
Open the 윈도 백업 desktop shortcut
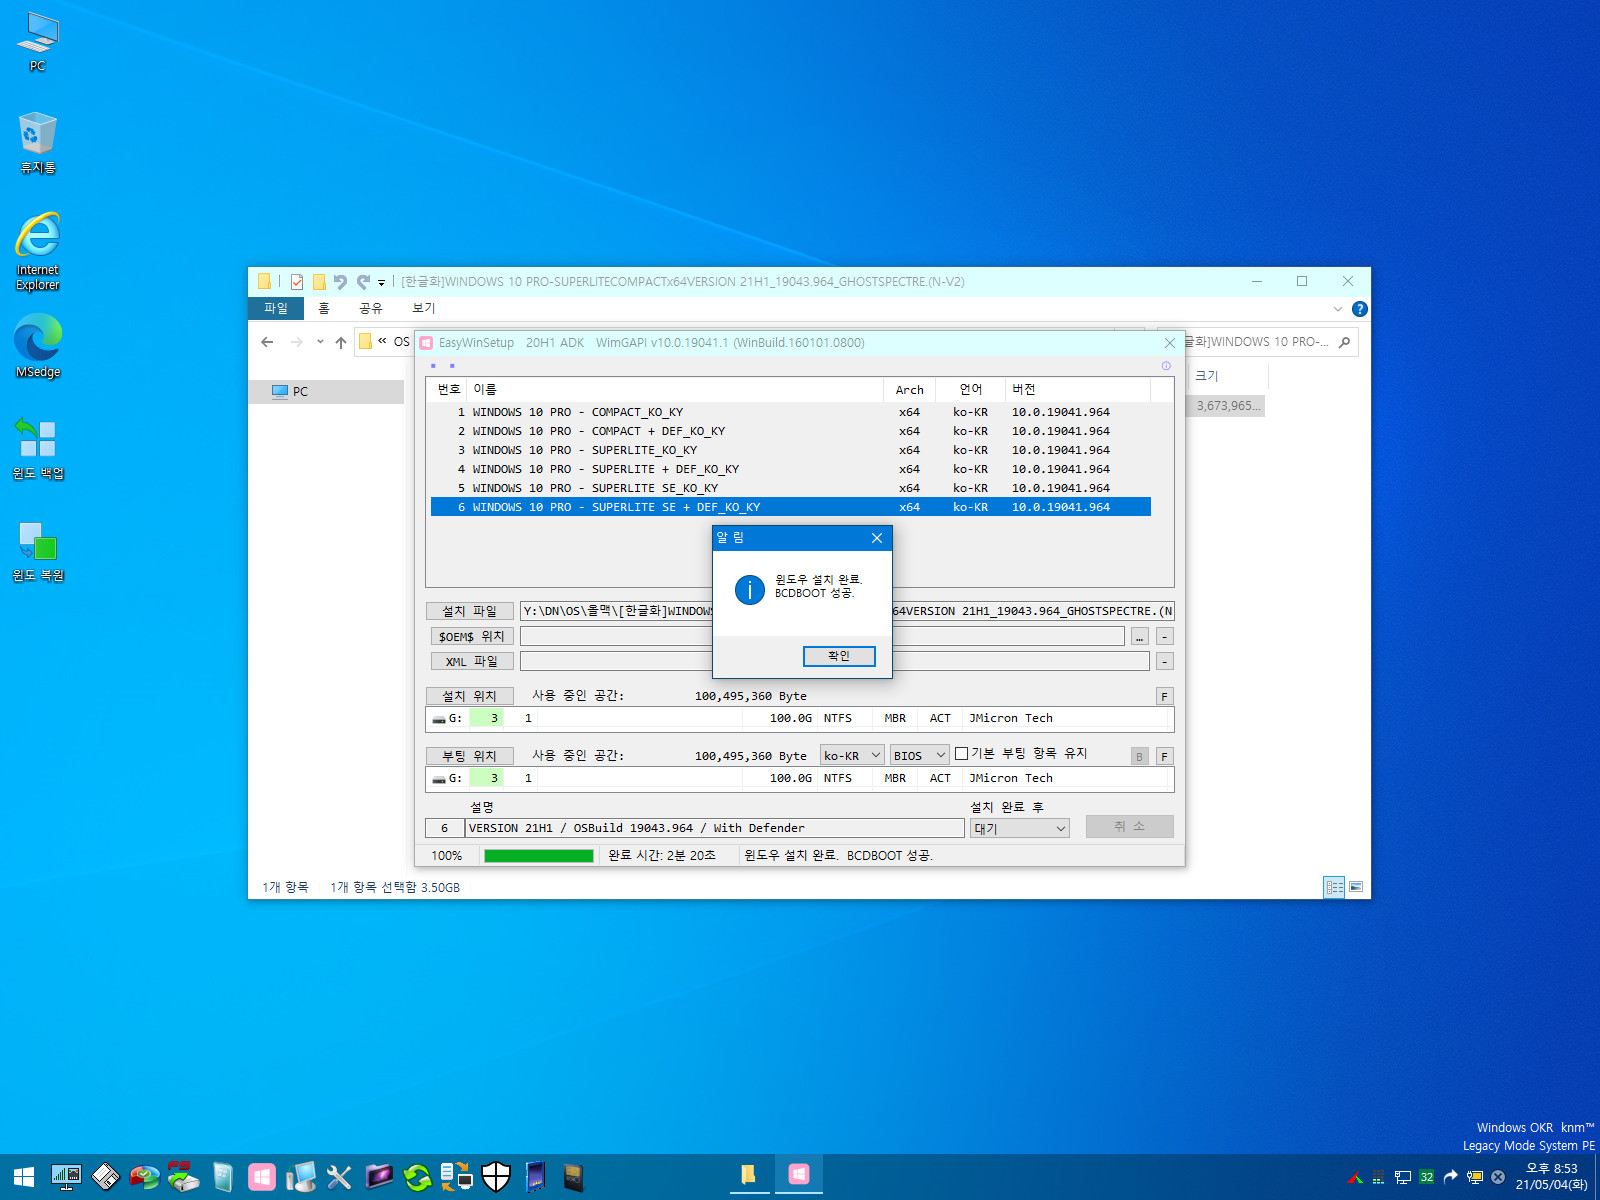(x=38, y=448)
